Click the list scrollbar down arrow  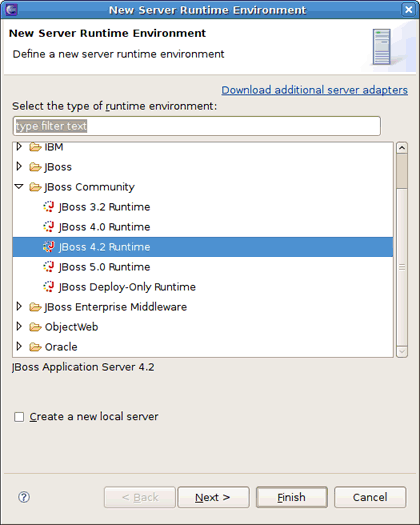click(x=402, y=352)
